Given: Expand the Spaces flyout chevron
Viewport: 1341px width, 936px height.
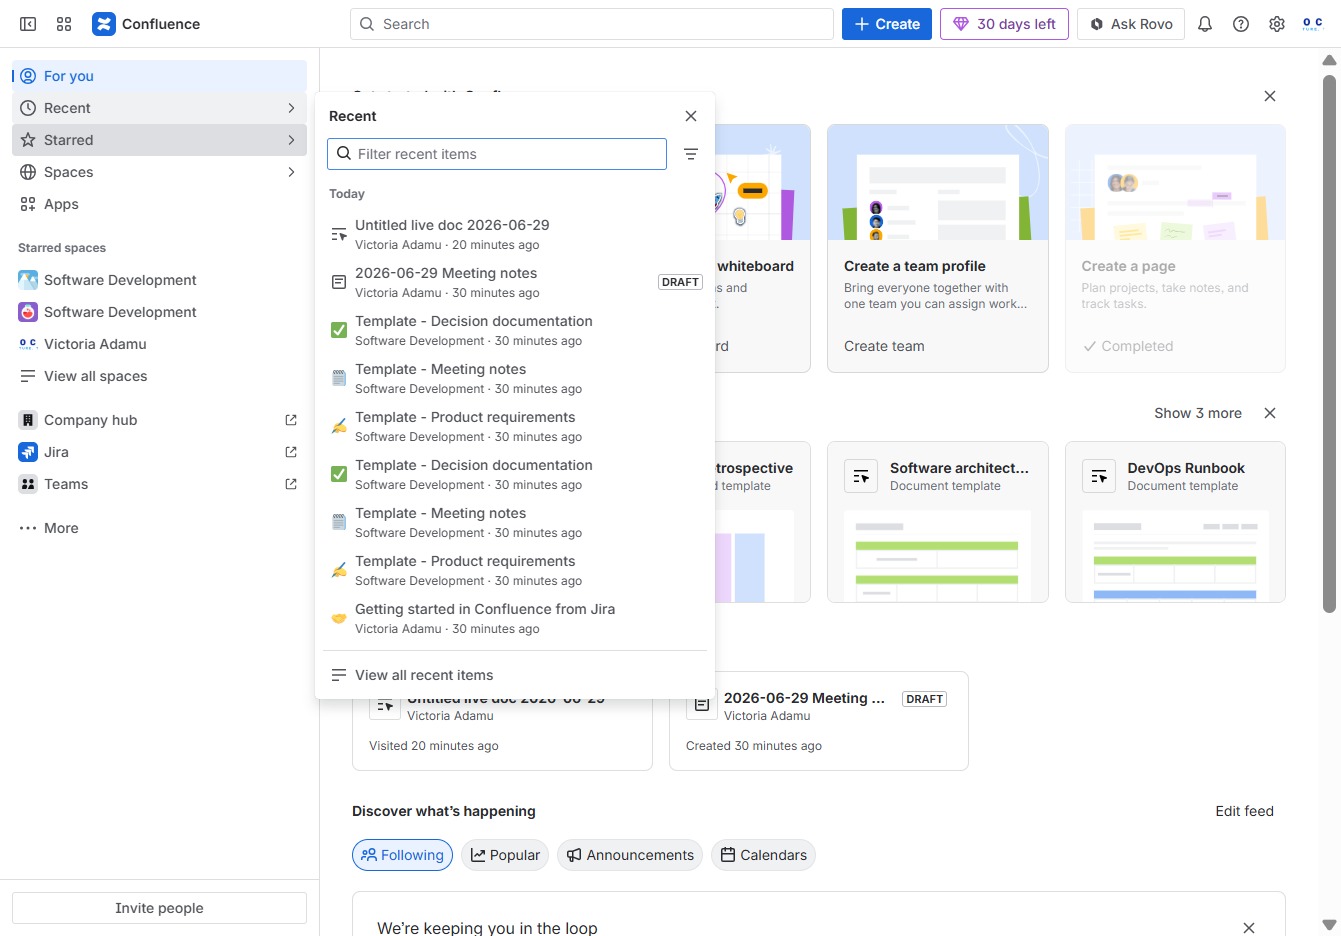Looking at the screenshot, I should point(291,172).
